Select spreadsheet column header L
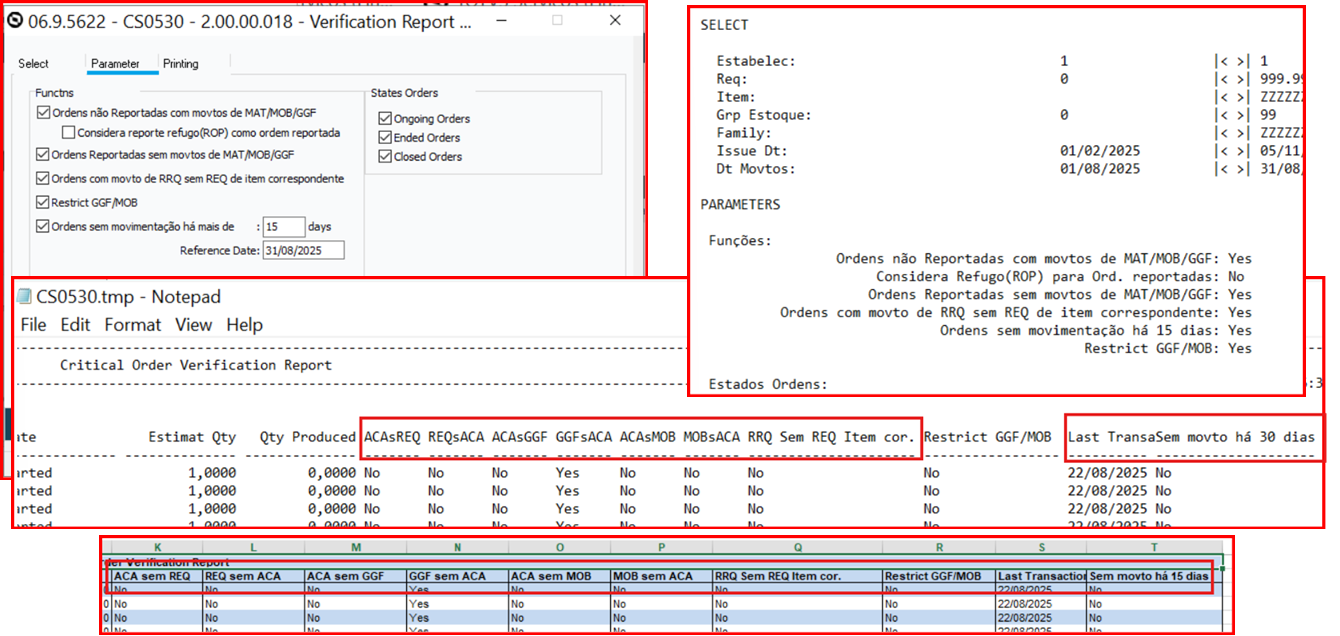Viewport: 1340px width, 636px height. [x=254, y=549]
